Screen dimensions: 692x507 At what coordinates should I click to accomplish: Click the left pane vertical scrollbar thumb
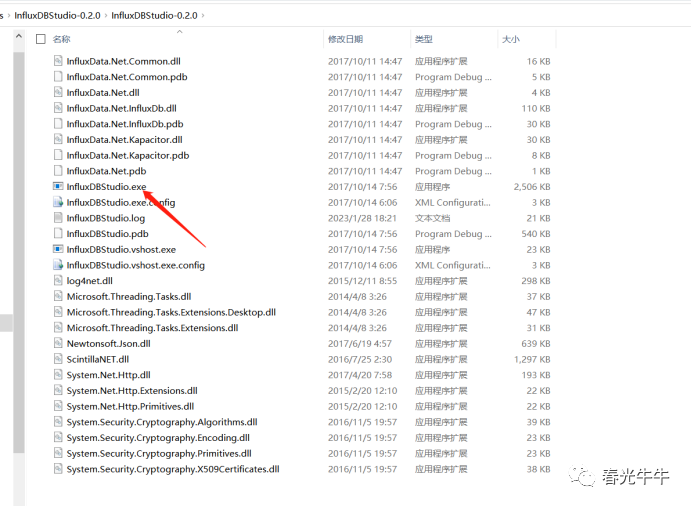19,252
